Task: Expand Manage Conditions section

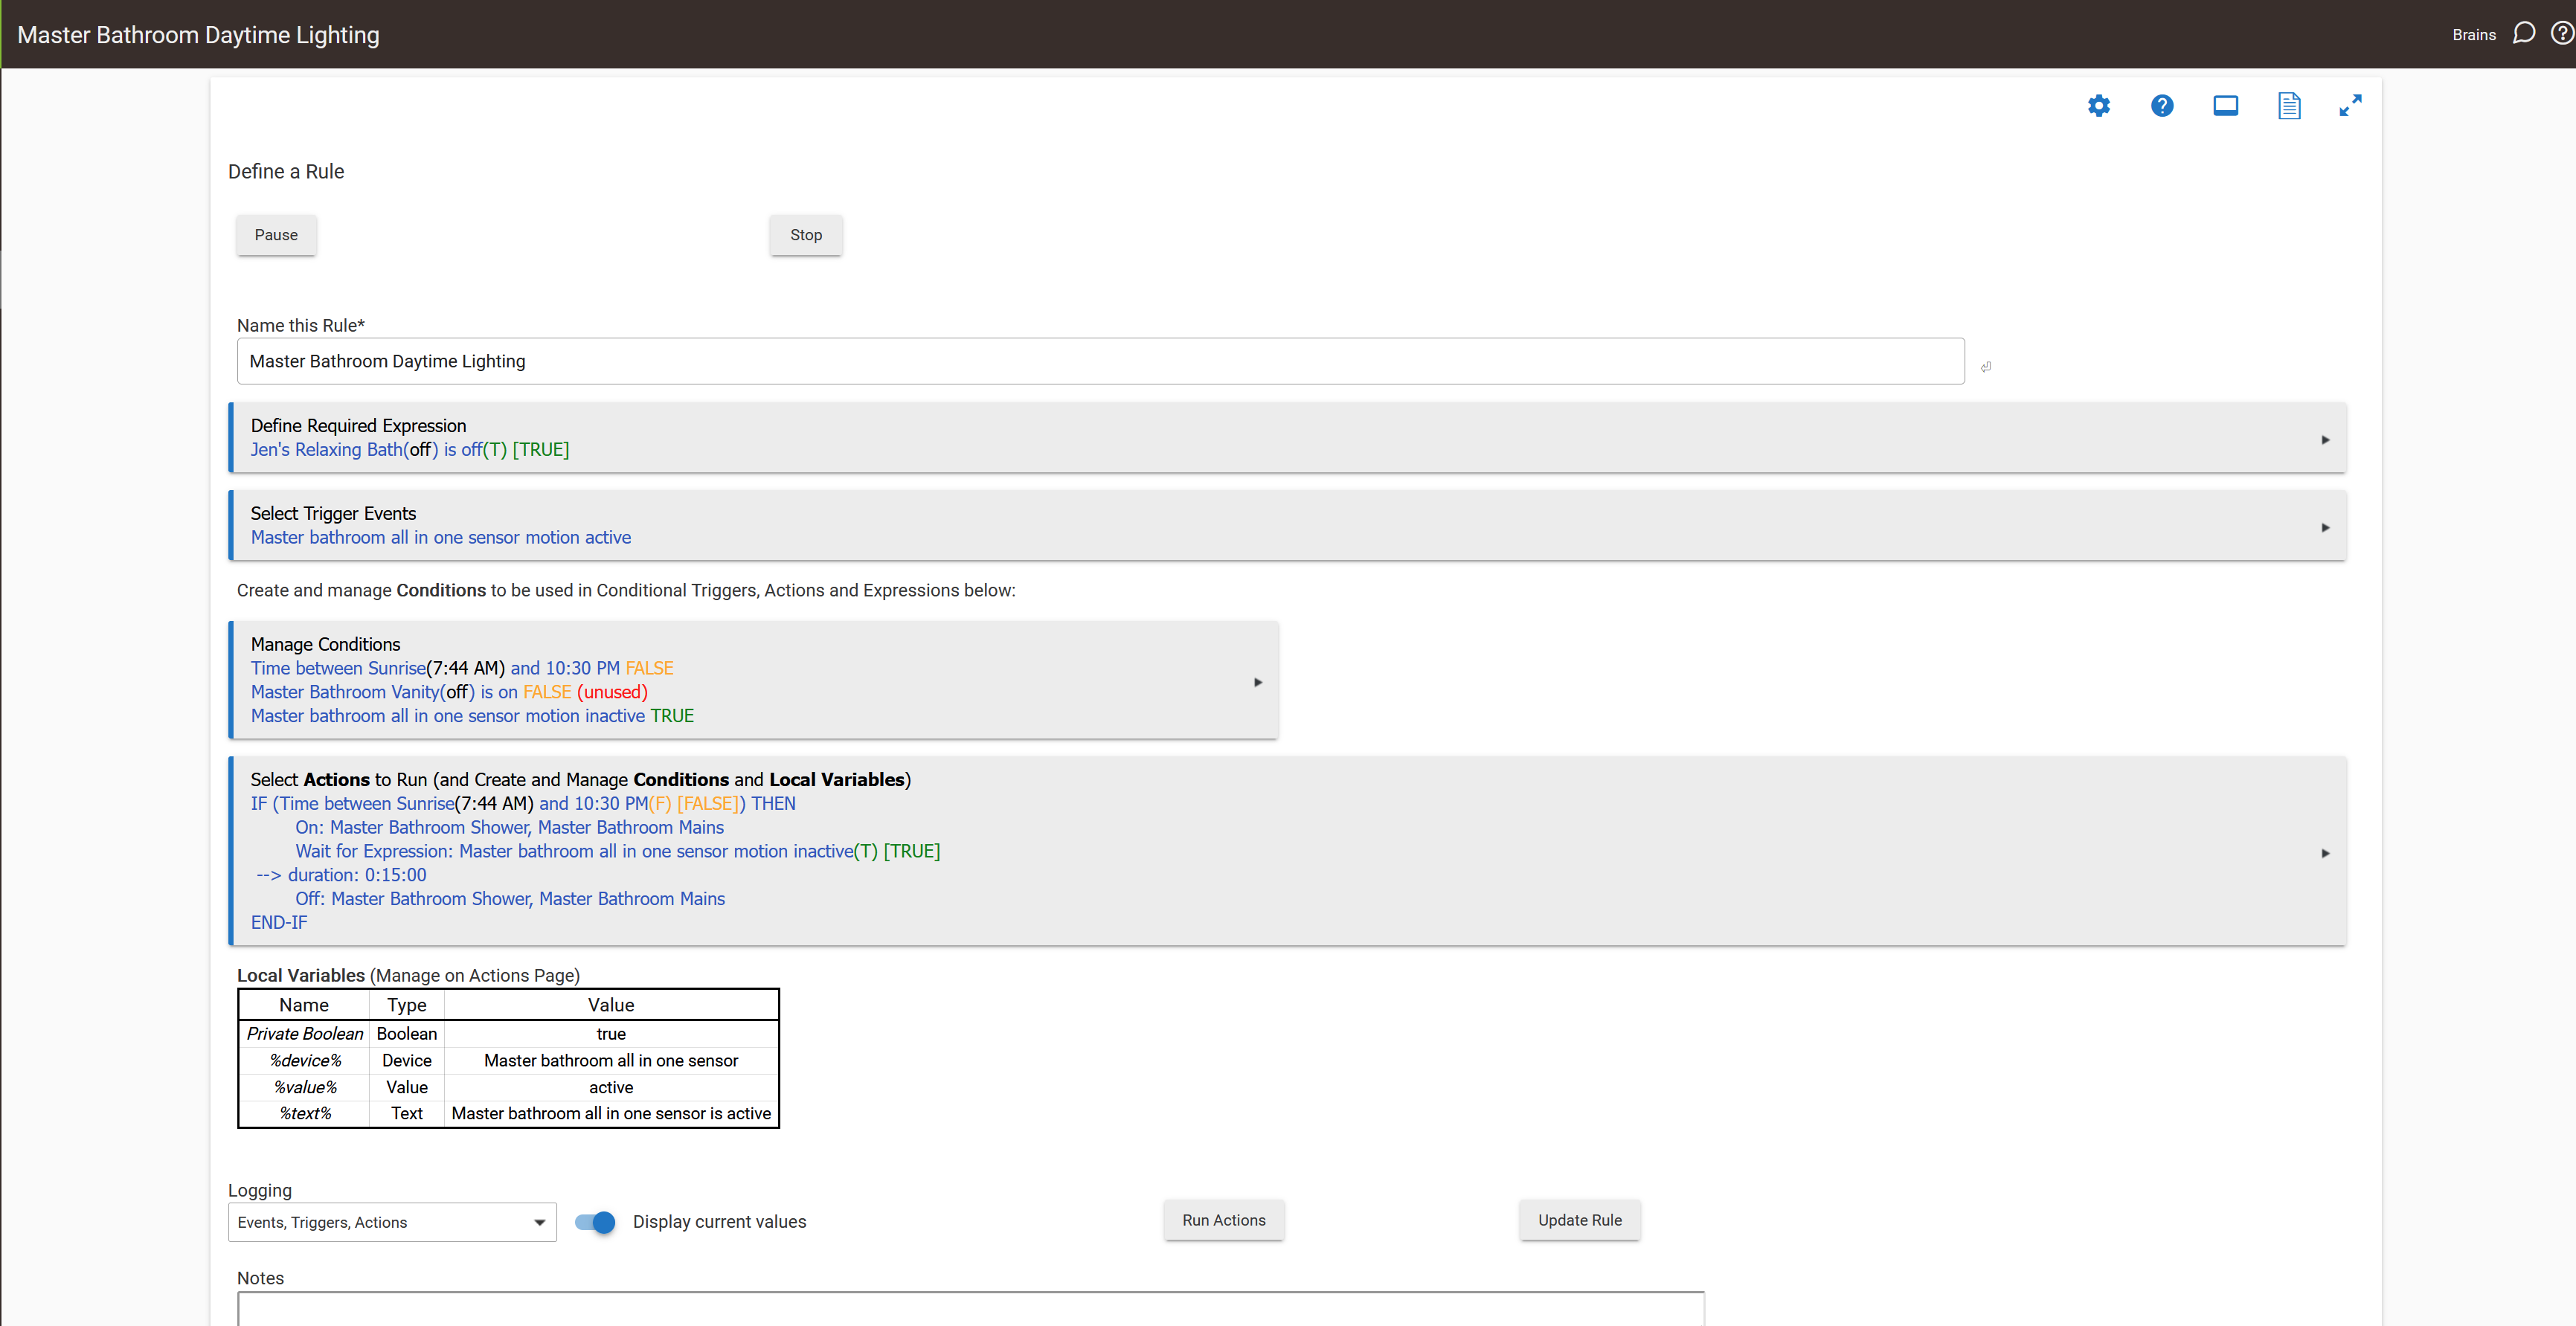Action: tap(1257, 682)
